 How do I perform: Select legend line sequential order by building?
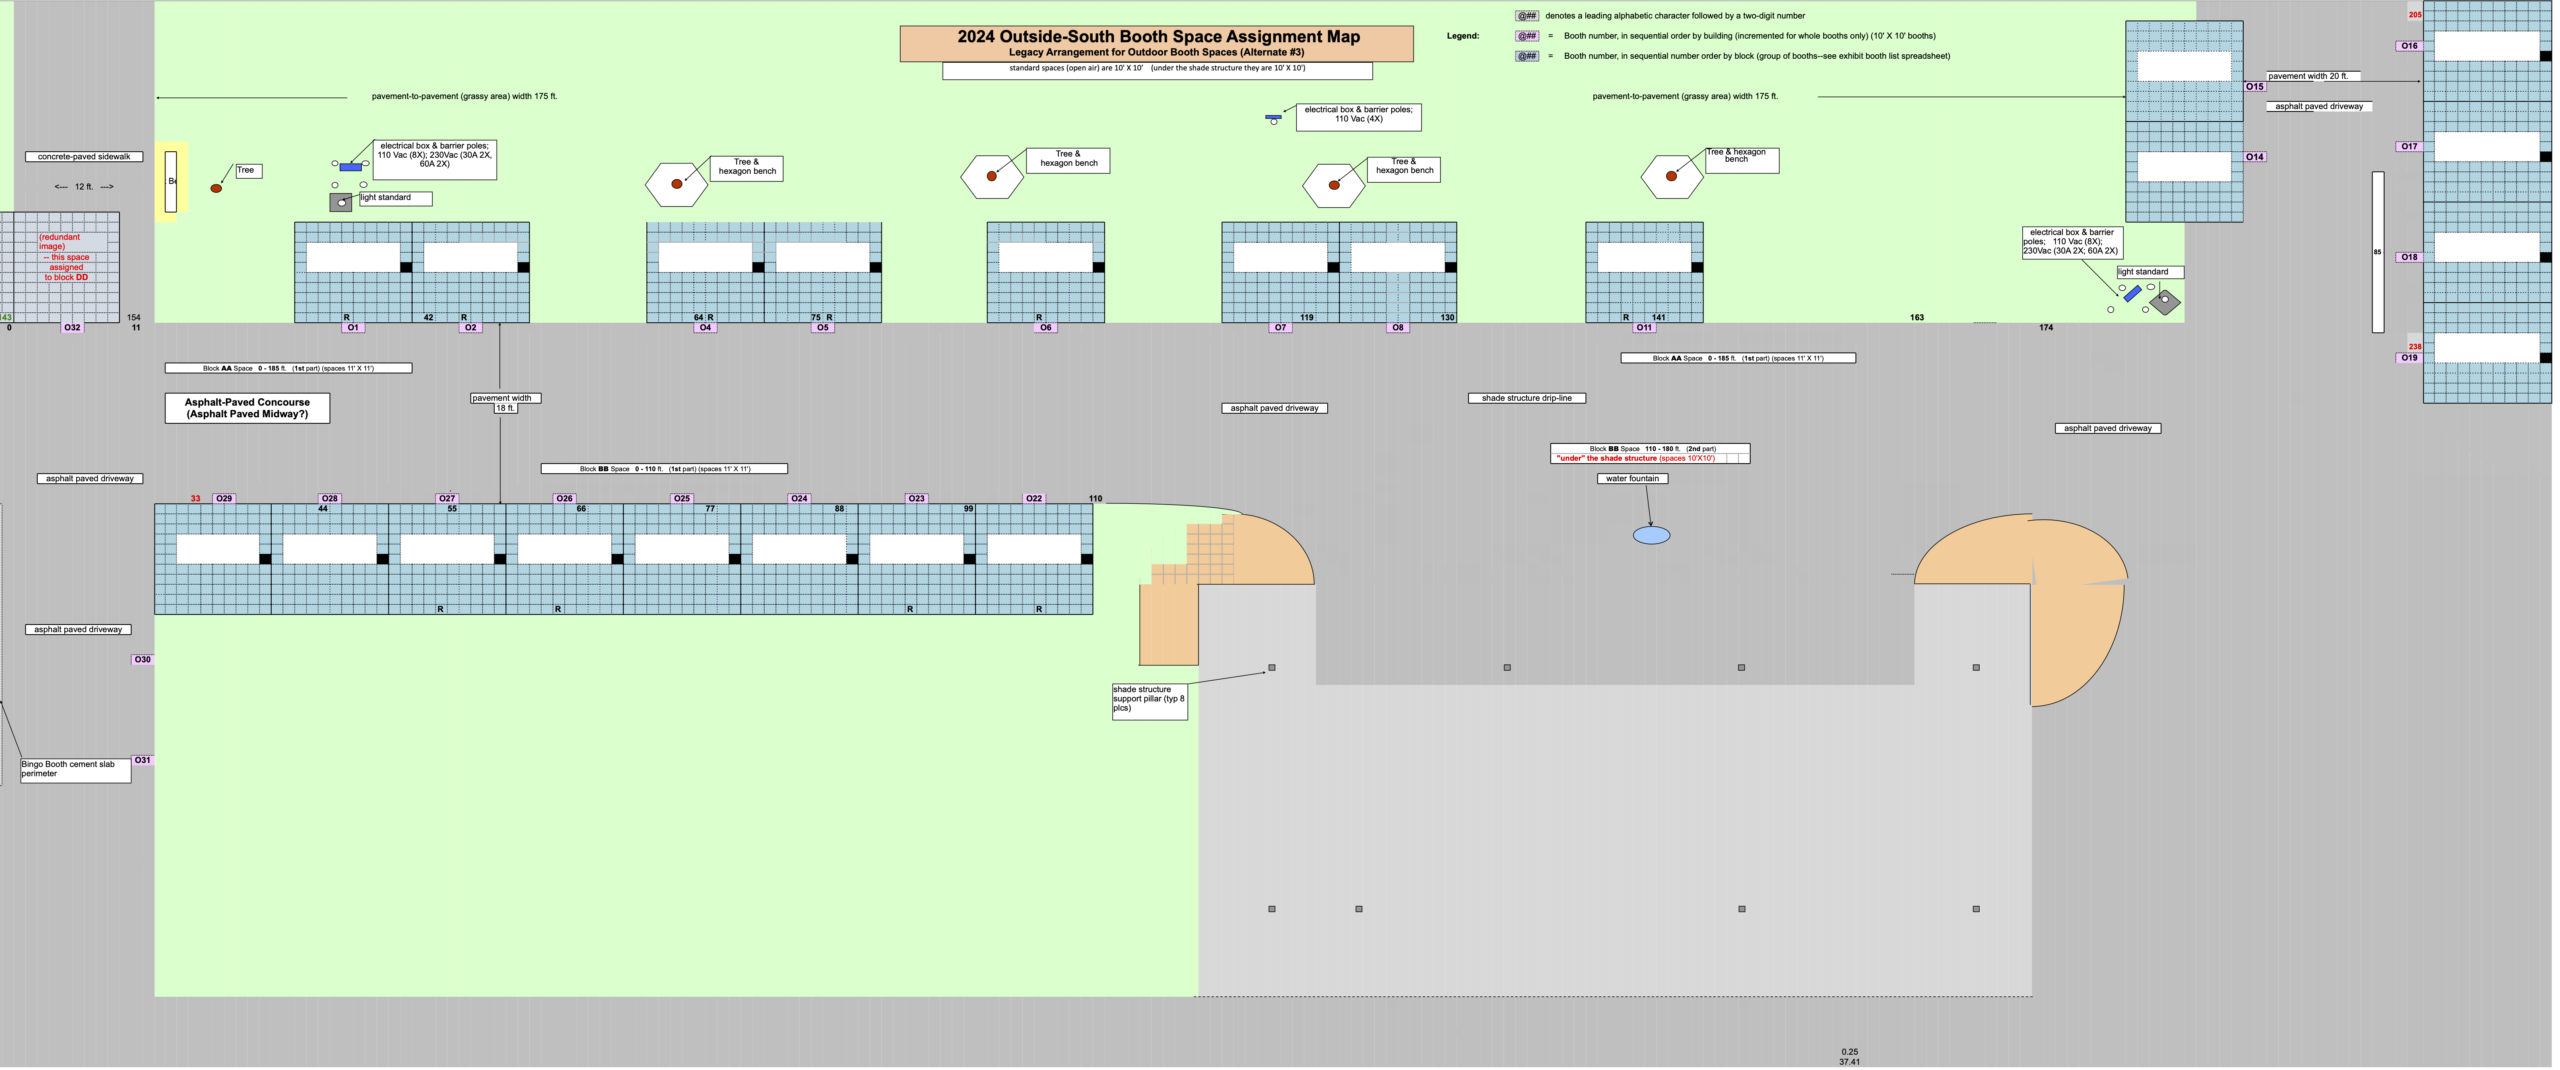1750,36
